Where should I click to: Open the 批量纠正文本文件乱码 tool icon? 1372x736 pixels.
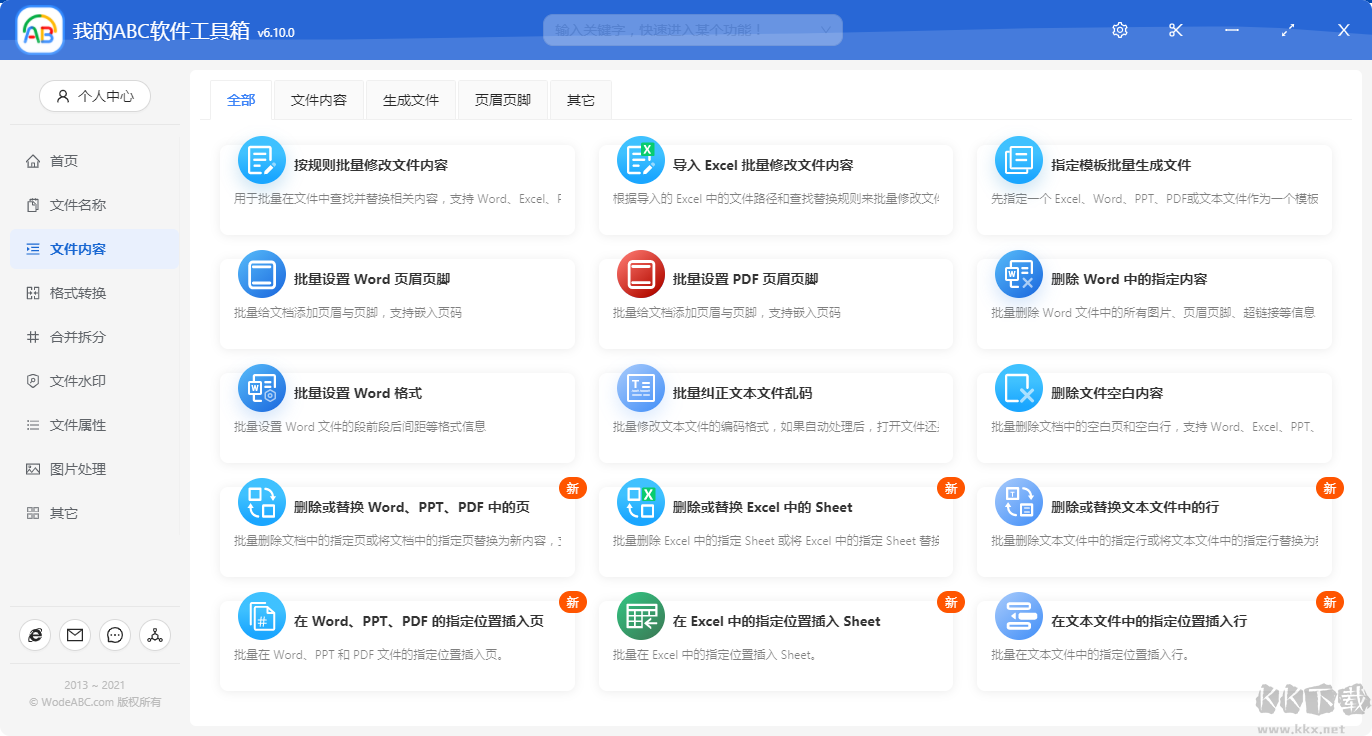(x=640, y=389)
